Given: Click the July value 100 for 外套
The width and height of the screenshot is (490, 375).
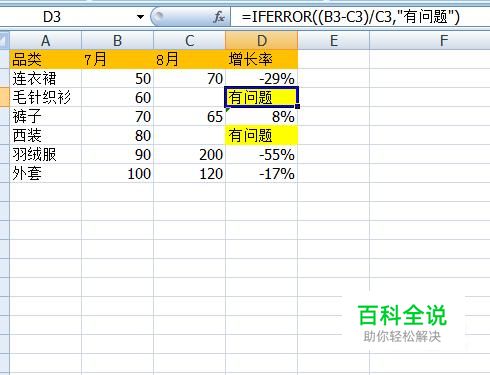Looking at the screenshot, I should pyautogui.click(x=117, y=173).
